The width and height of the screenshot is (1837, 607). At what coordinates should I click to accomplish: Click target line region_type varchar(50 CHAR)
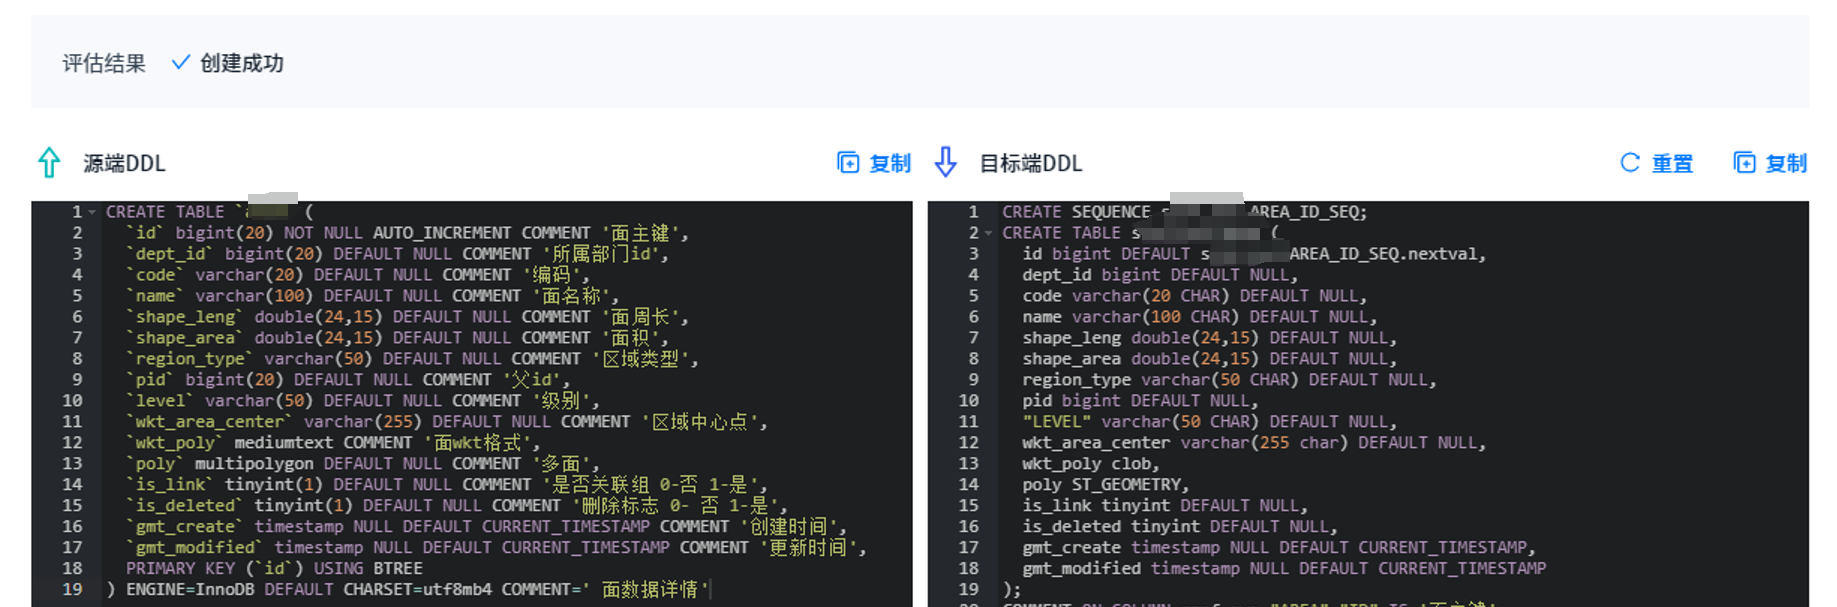(1229, 380)
